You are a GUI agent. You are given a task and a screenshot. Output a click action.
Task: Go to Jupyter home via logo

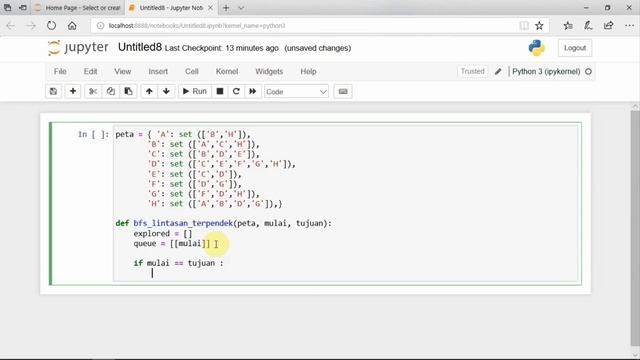click(x=78, y=48)
